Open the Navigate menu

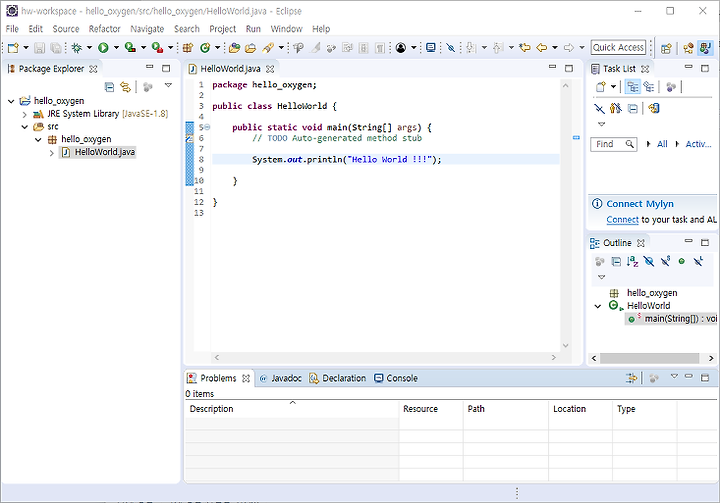coord(147,29)
